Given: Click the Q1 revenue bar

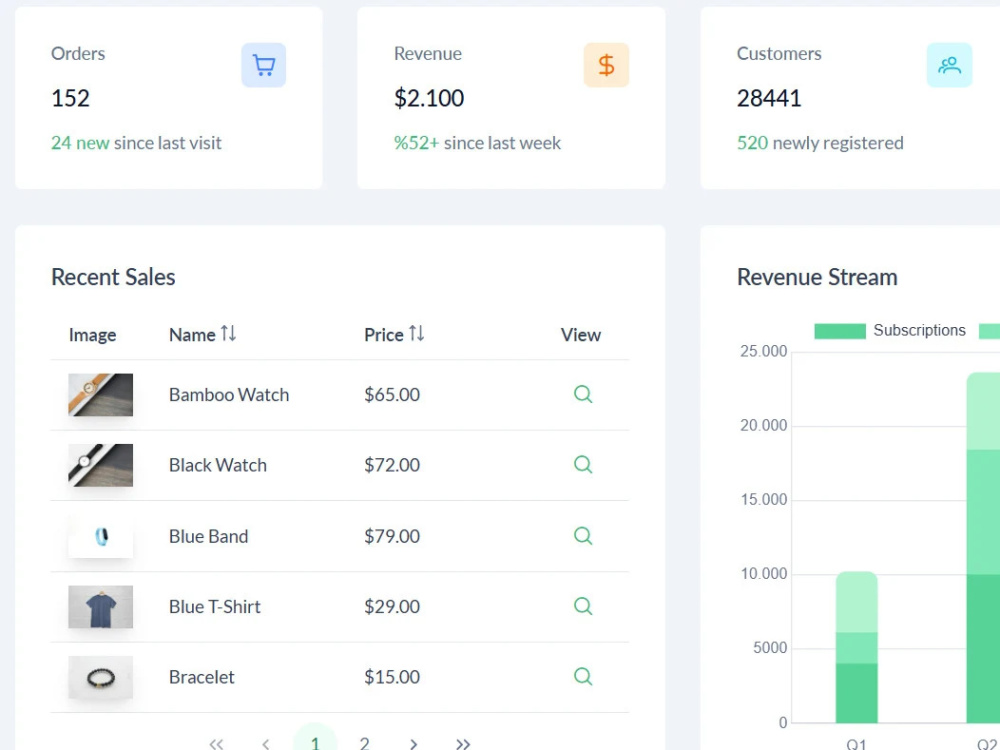Looking at the screenshot, I should (x=857, y=647).
